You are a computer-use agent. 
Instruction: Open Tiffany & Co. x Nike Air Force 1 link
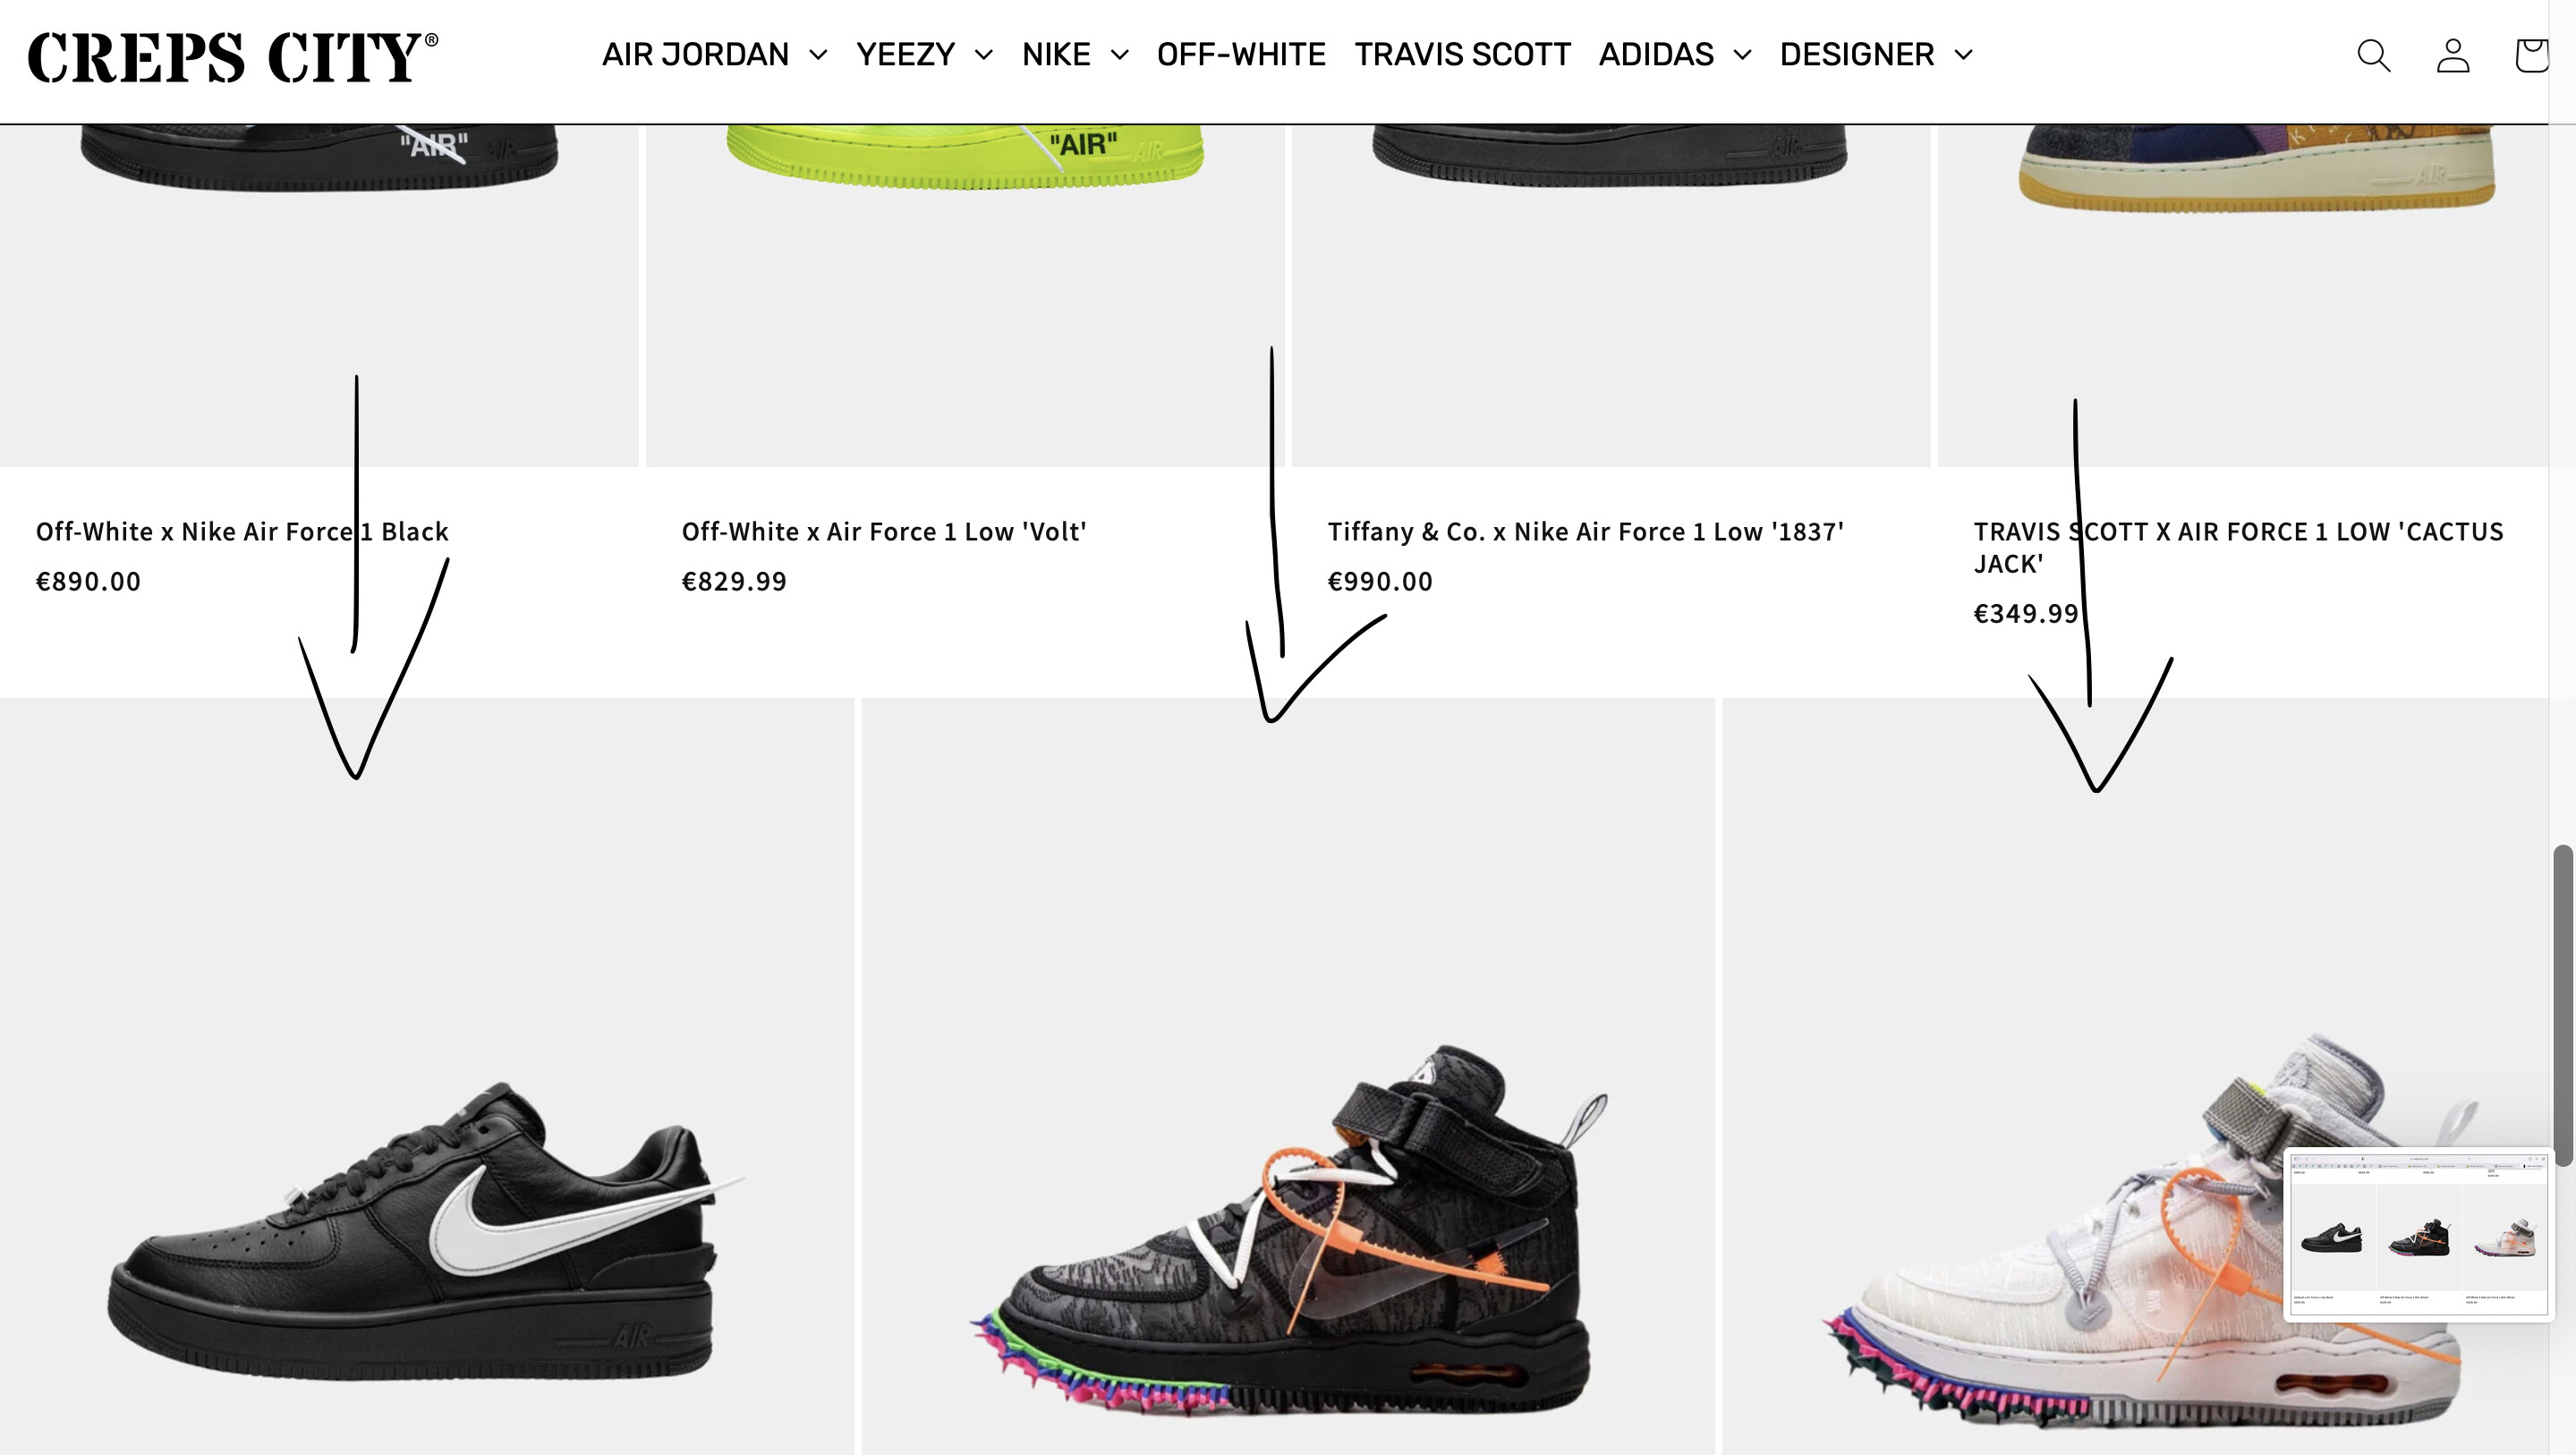point(1586,532)
